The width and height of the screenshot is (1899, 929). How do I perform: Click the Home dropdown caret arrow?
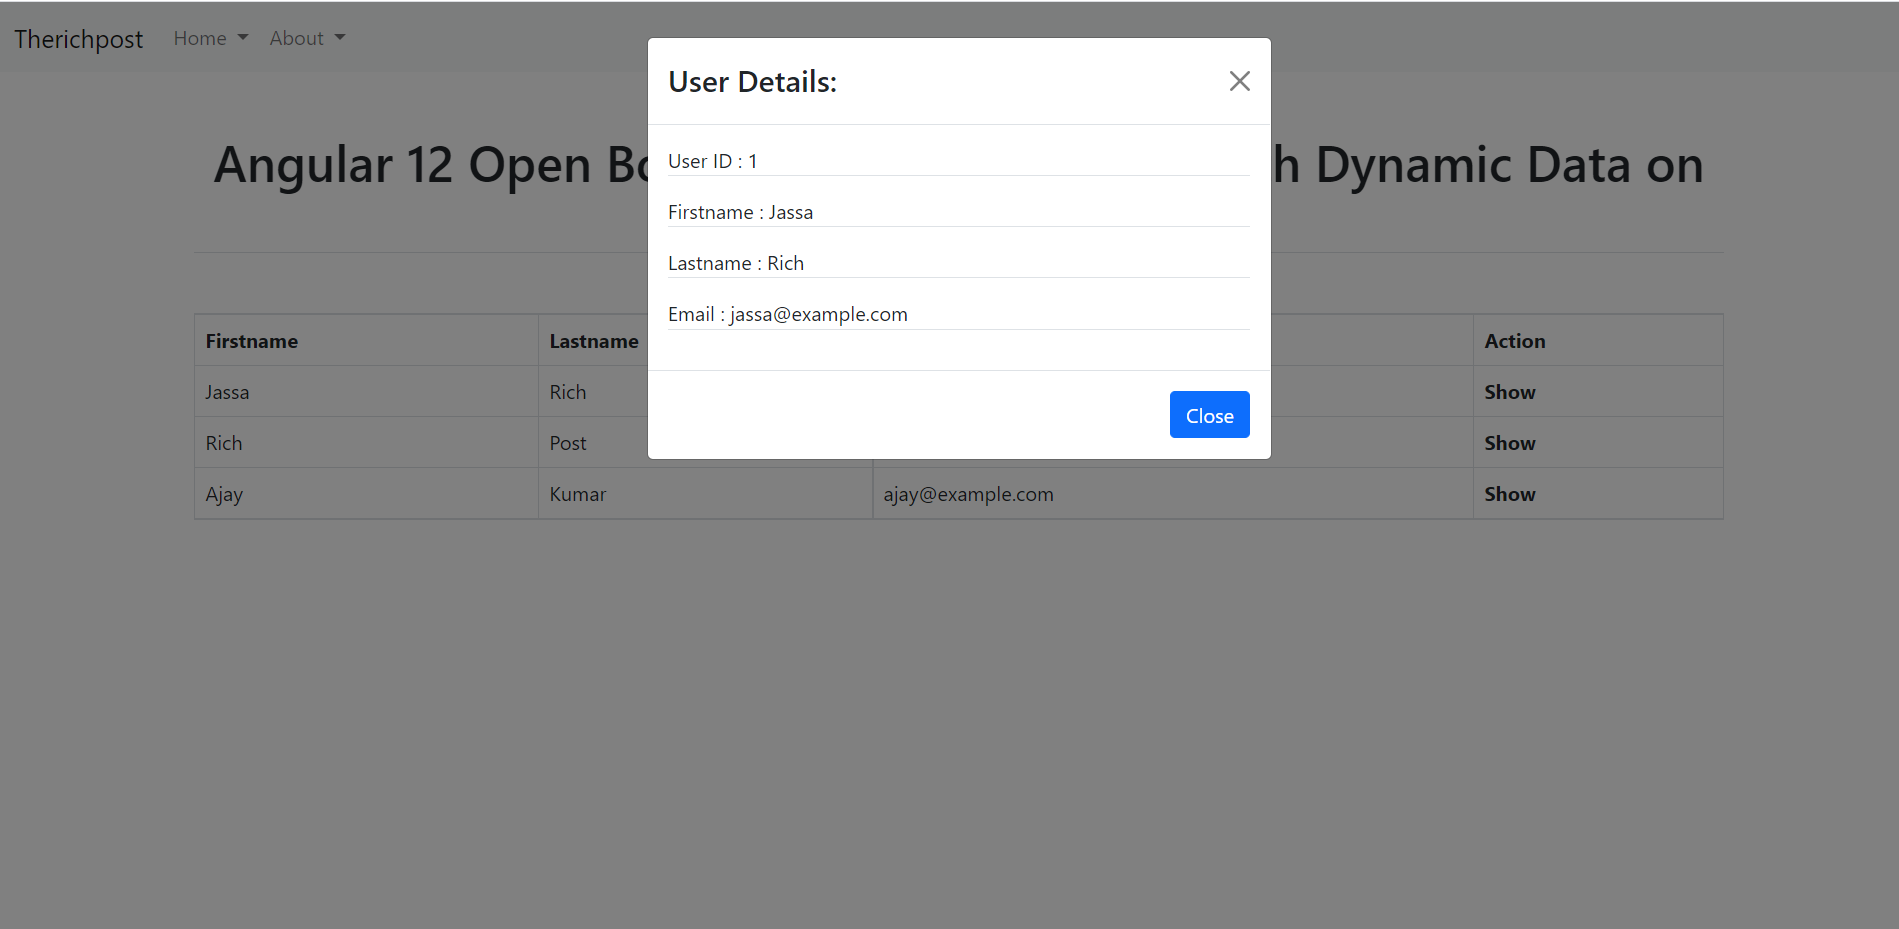242,38
